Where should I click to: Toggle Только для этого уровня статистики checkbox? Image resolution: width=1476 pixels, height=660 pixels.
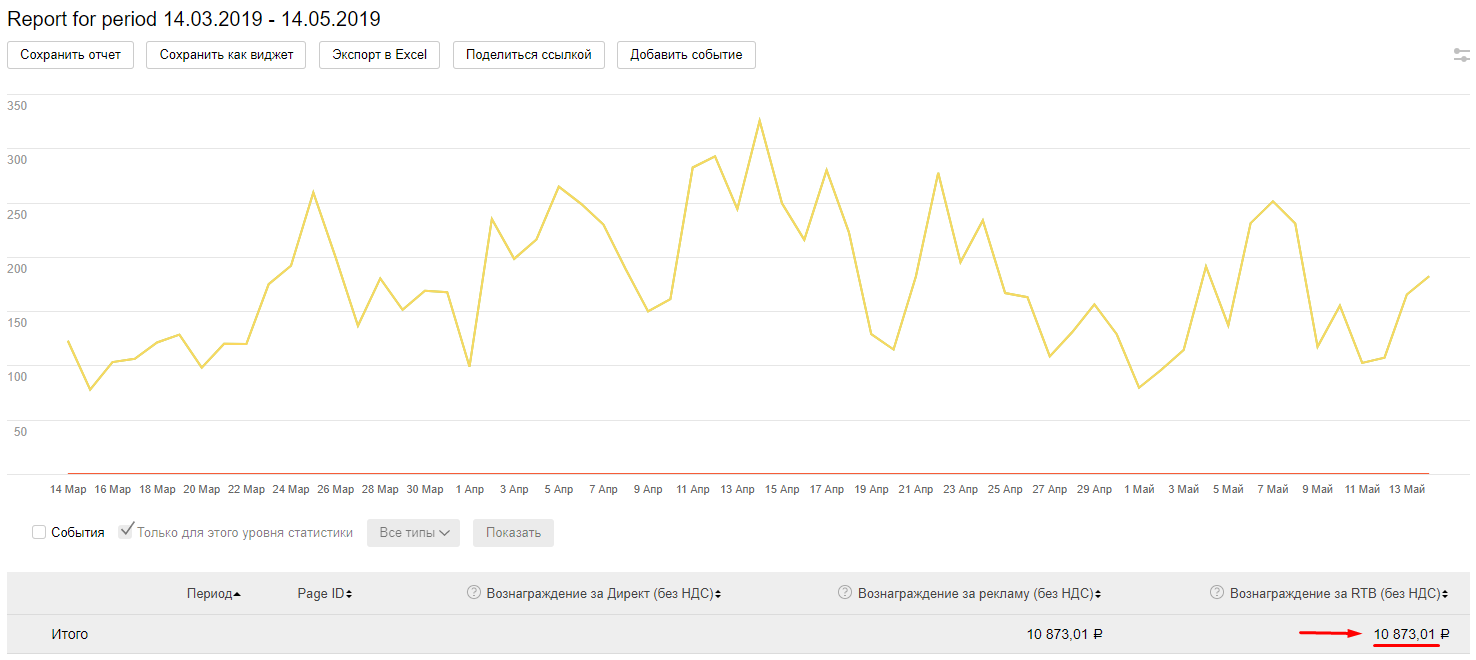[126, 532]
